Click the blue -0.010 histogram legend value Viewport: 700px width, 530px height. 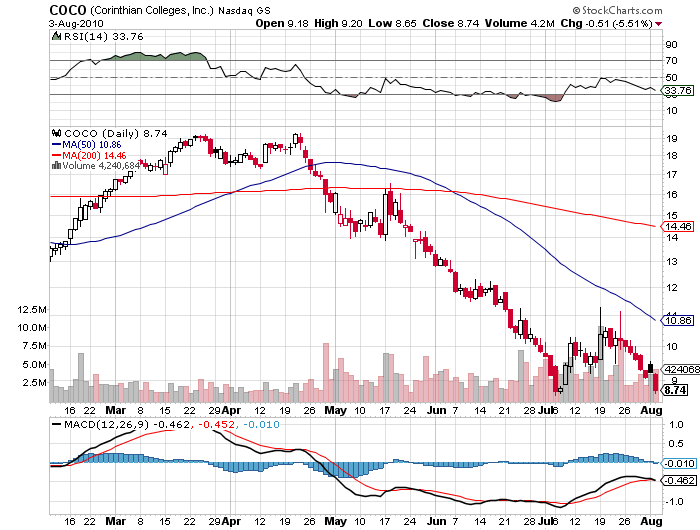[x=261, y=424]
